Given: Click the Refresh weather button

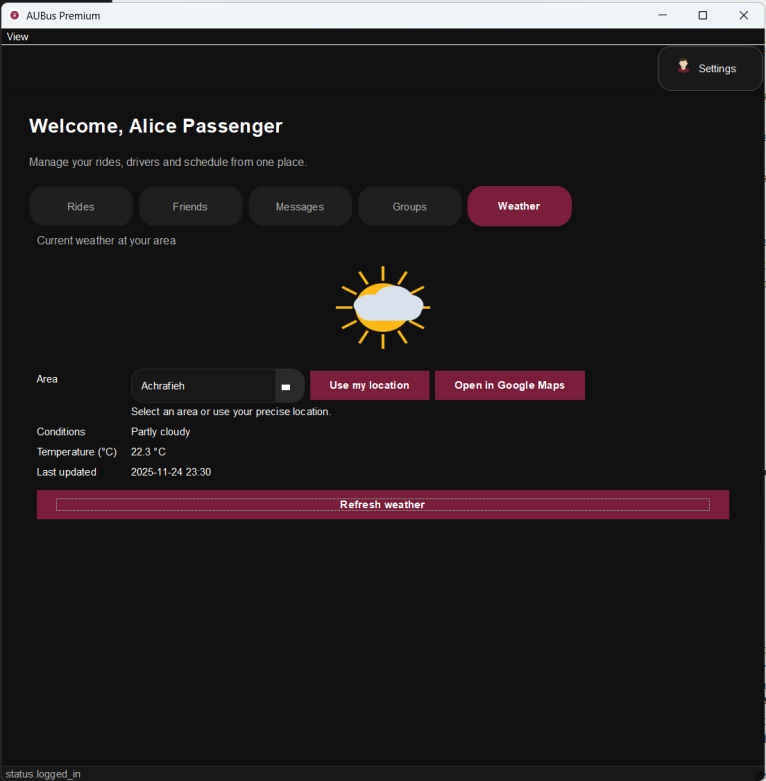Looking at the screenshot, I should [x=383, y=505].
